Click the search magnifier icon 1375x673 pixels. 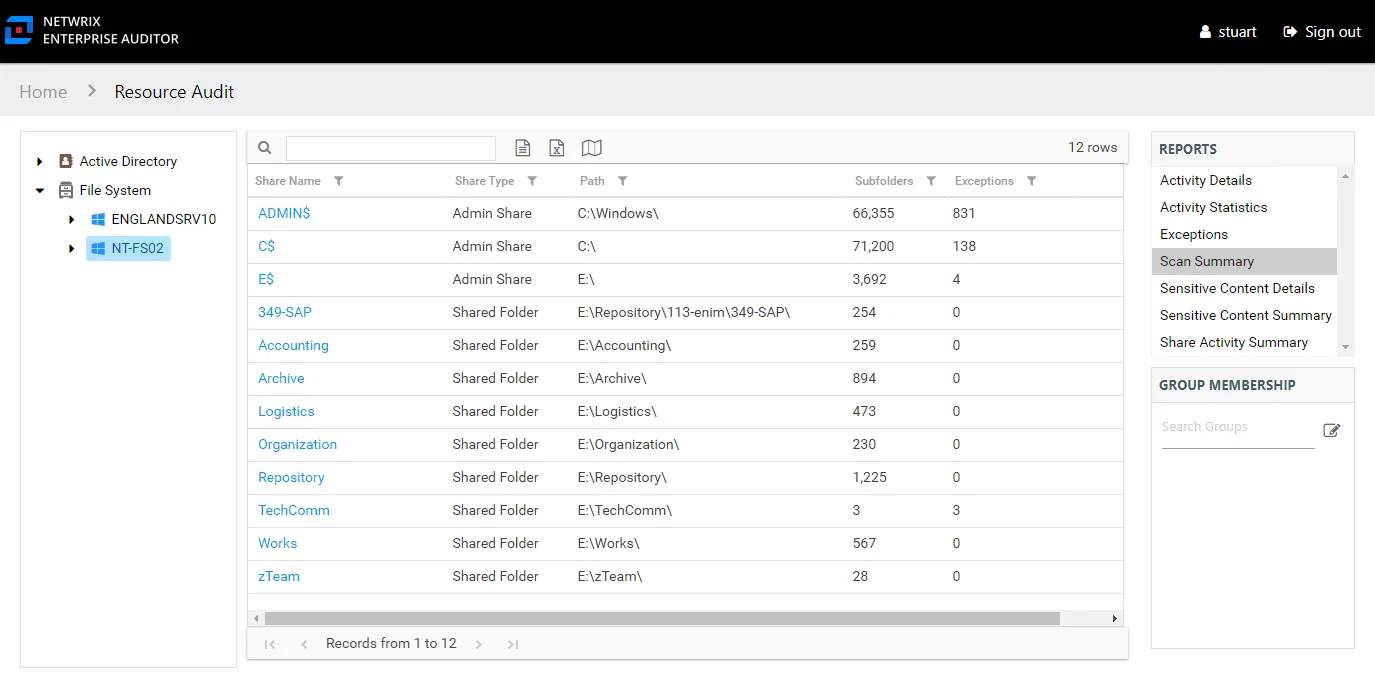point(265,148)
